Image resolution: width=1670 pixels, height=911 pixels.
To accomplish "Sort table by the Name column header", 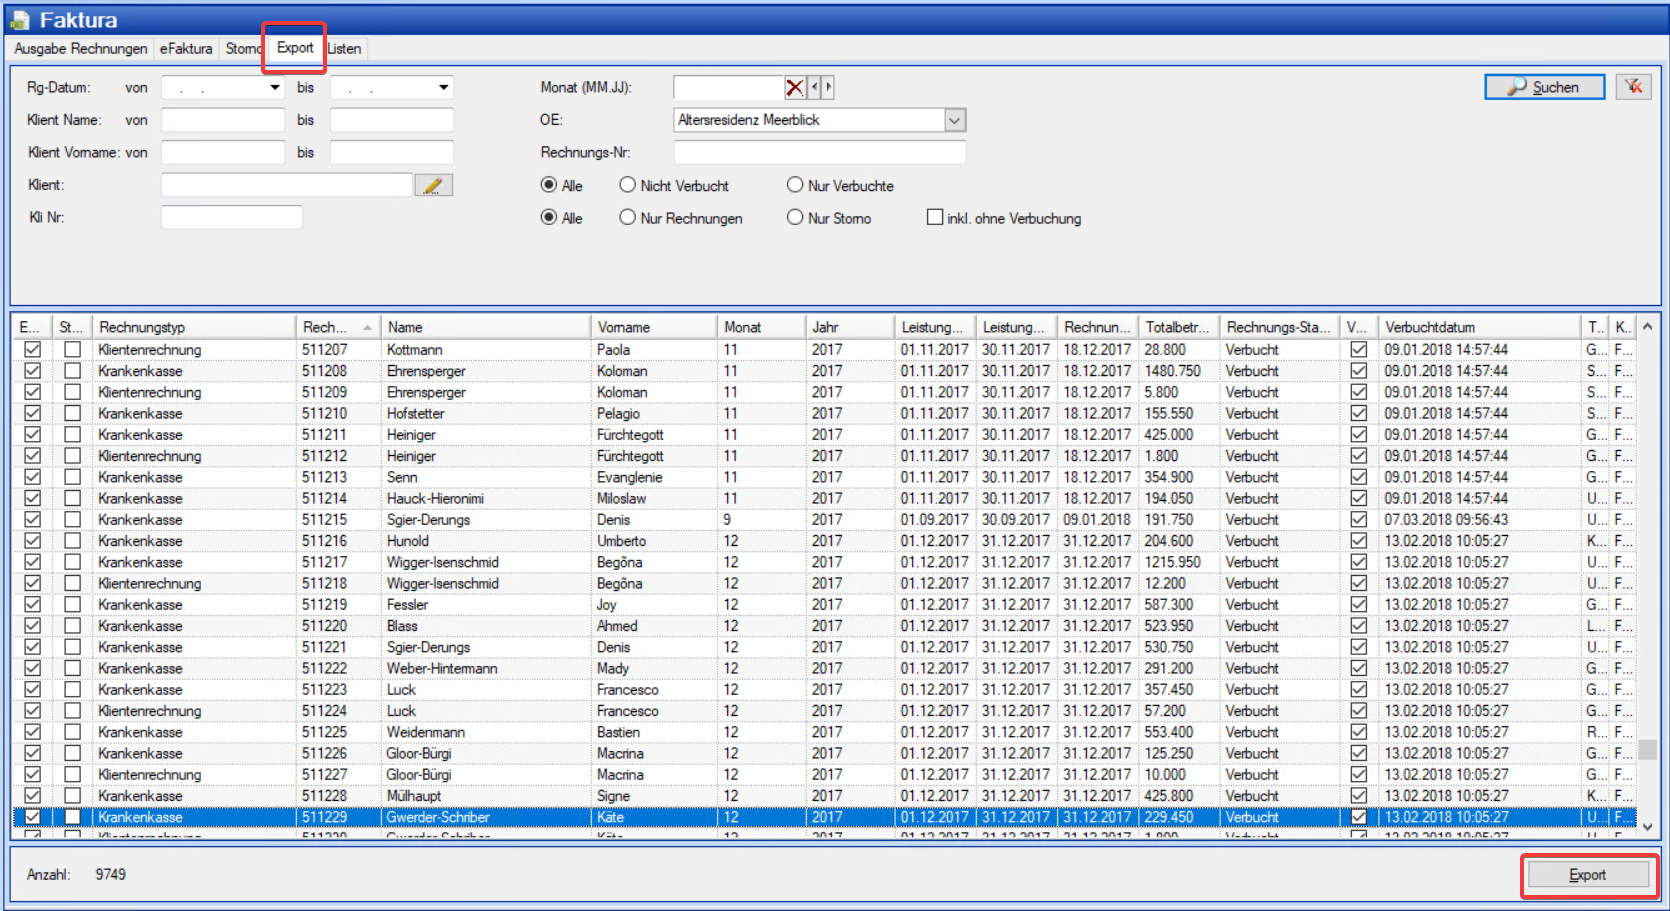I will (x=486, y=327).
